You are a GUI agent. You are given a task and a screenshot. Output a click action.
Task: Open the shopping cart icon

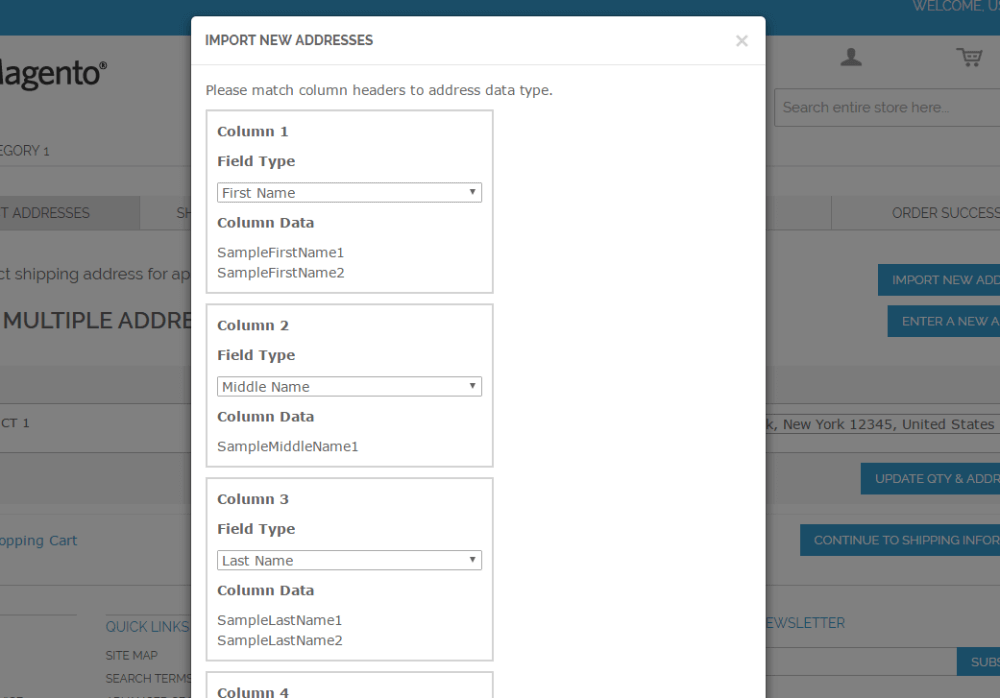969,57
